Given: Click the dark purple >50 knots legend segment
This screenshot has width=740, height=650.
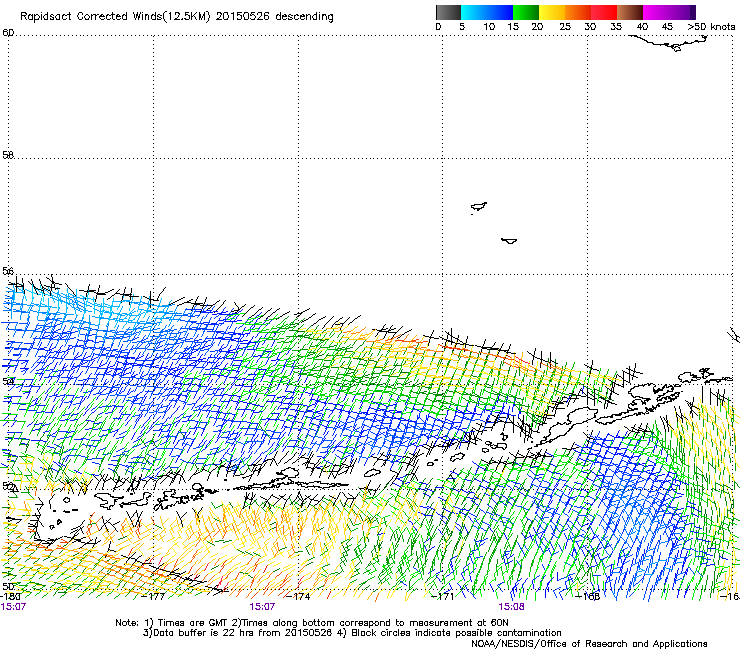Looking at the screenshot, I should (692, 12).
